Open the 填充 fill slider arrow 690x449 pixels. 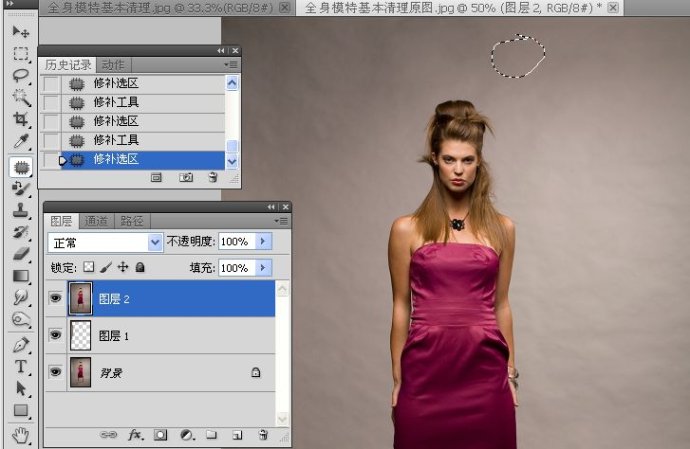[263, 268]
